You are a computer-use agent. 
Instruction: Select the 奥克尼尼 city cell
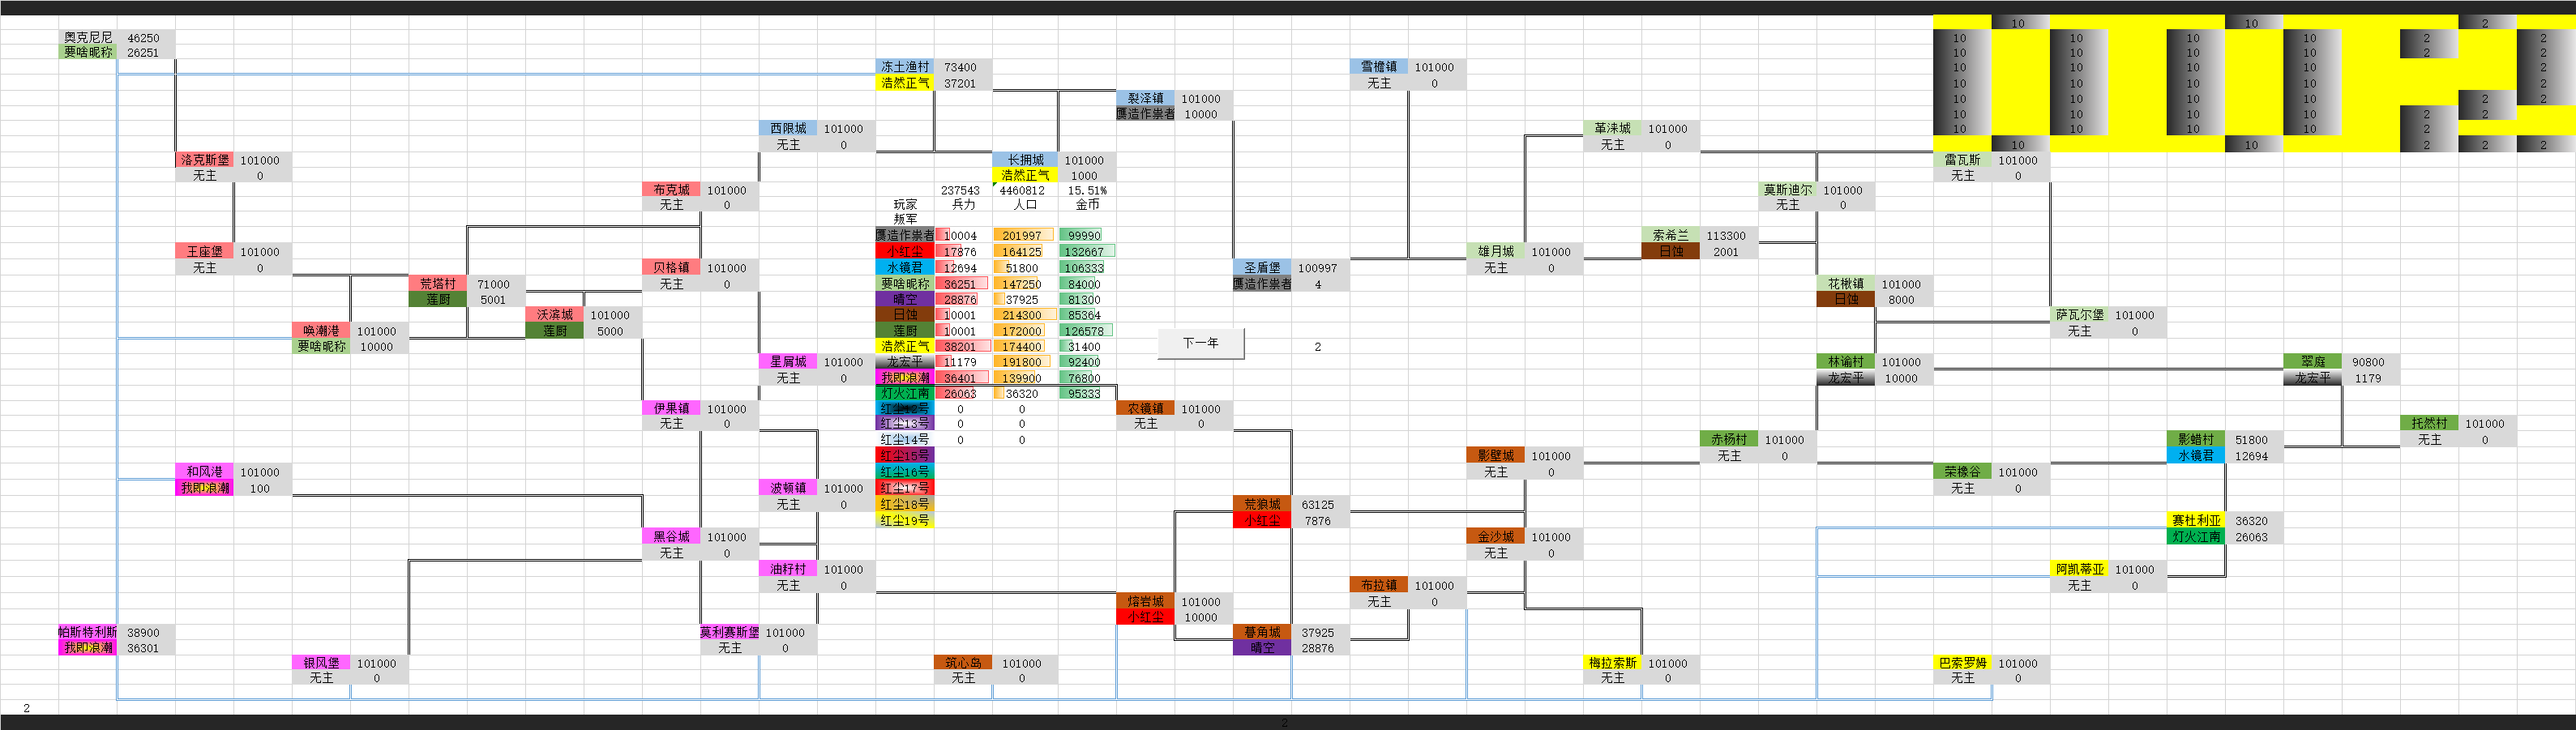pyautogui.click(x=88, y=37)
